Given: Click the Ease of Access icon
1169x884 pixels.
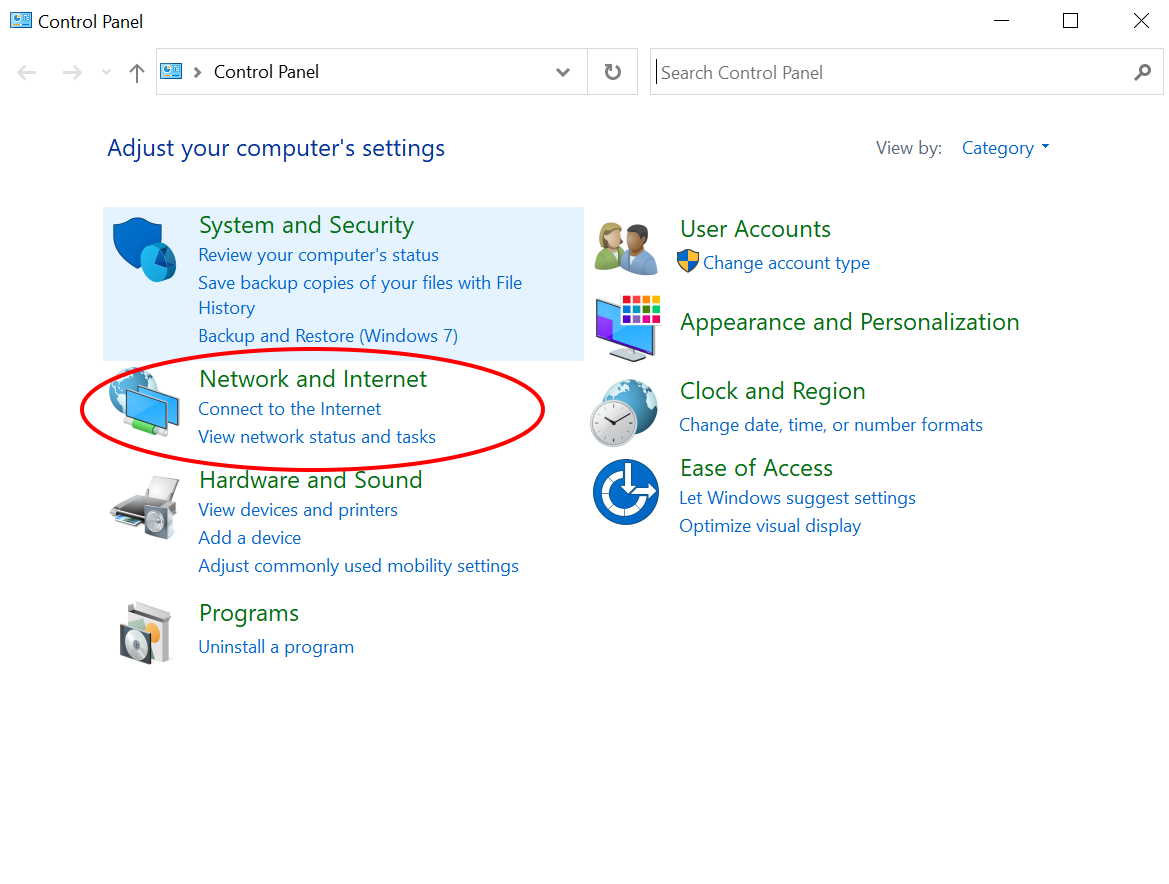Looking at the screenshot, I should coord(625,491).
